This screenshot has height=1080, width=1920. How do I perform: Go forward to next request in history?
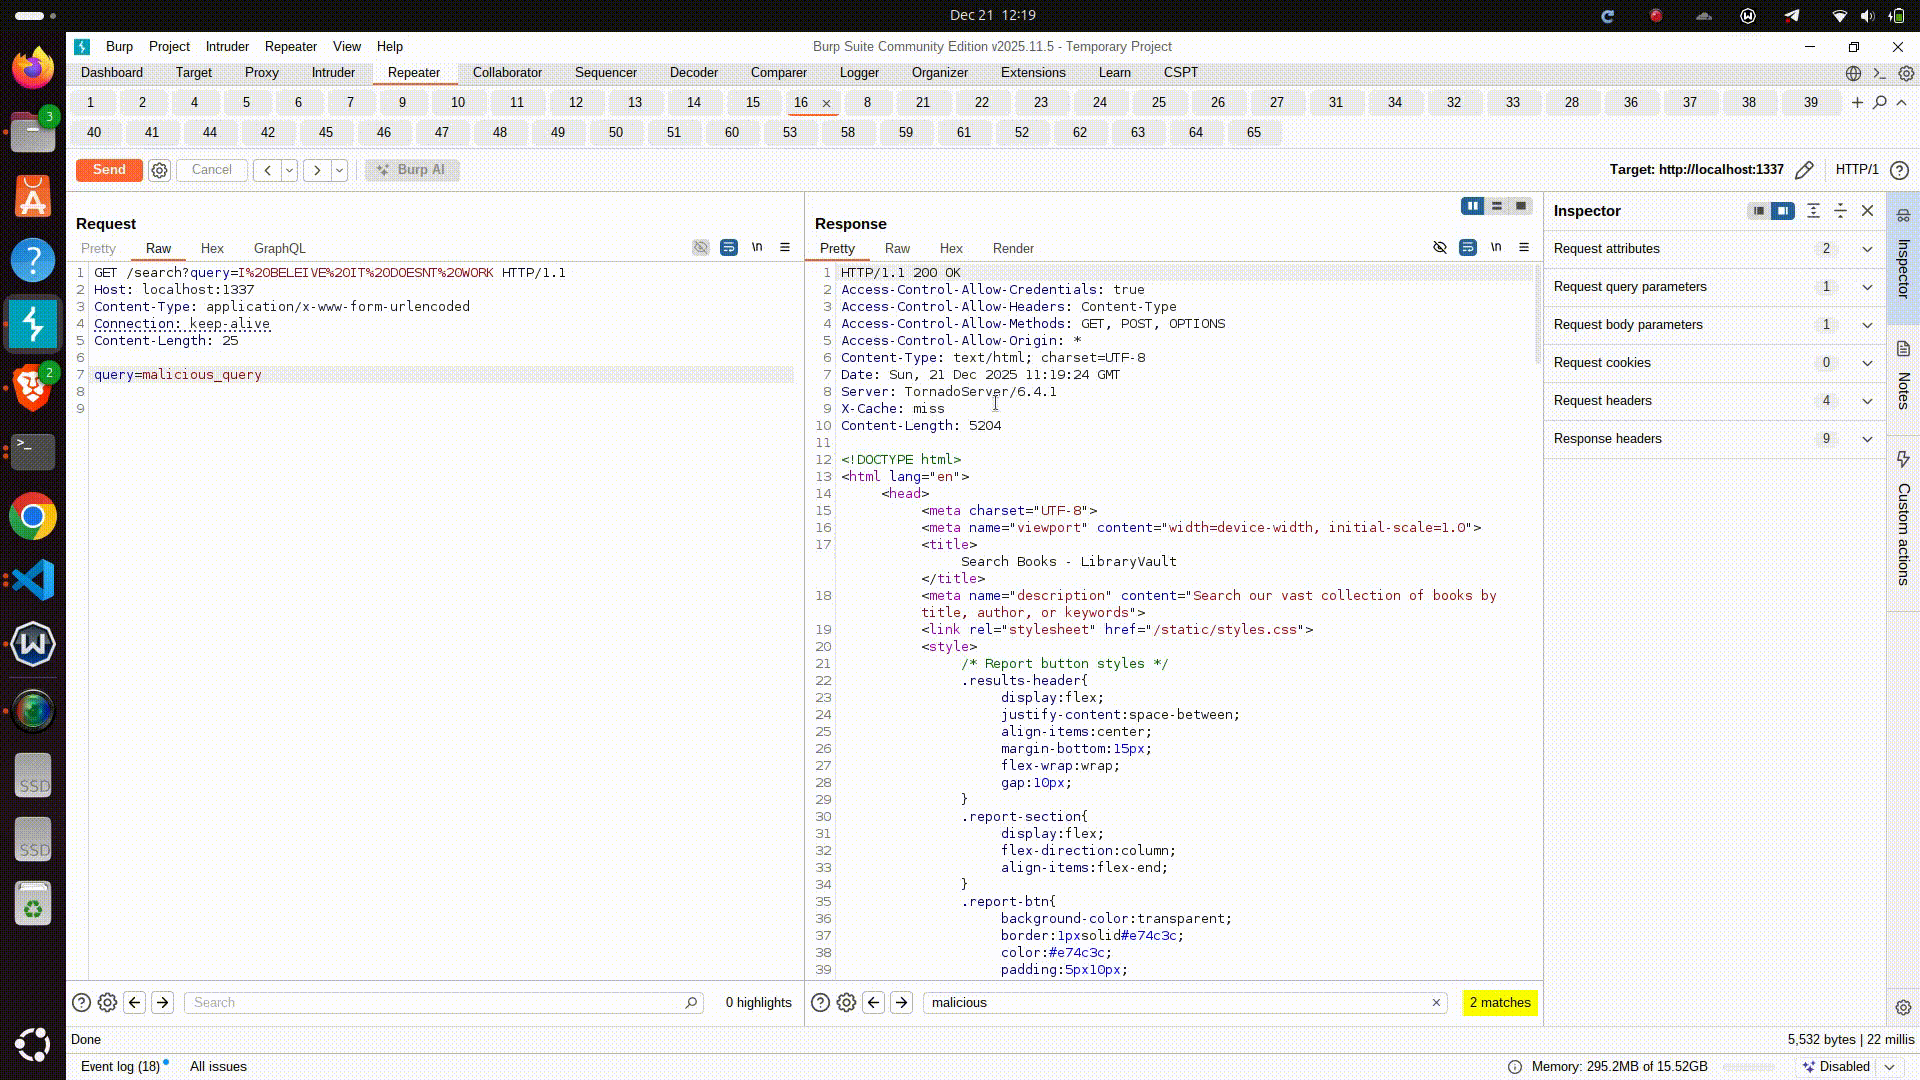point(317,170)
